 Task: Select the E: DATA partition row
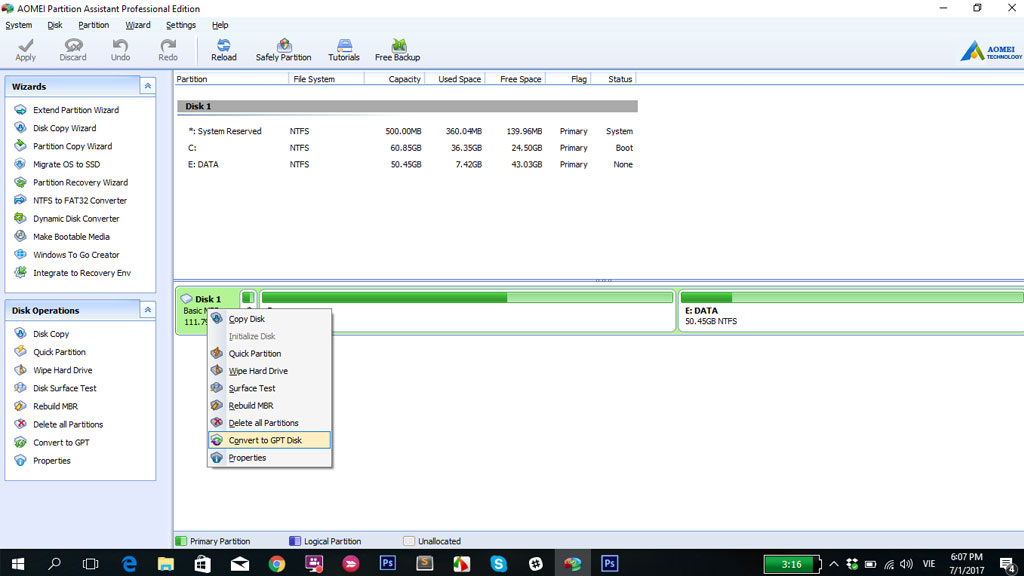406,165
